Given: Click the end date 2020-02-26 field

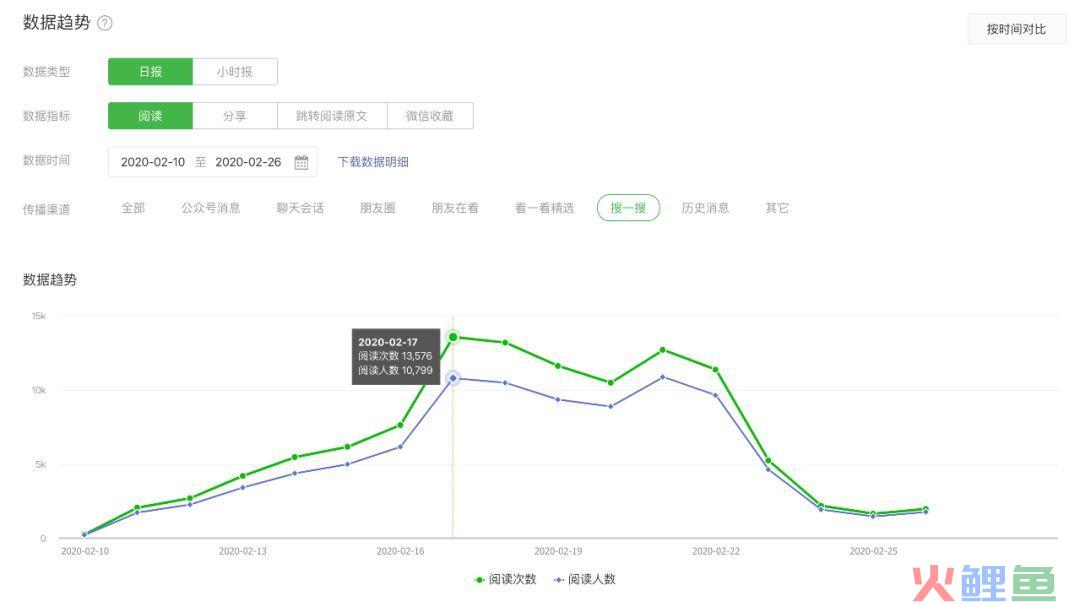Looking at the screenshot, I should pyautogui.click(x=248, y=162).
